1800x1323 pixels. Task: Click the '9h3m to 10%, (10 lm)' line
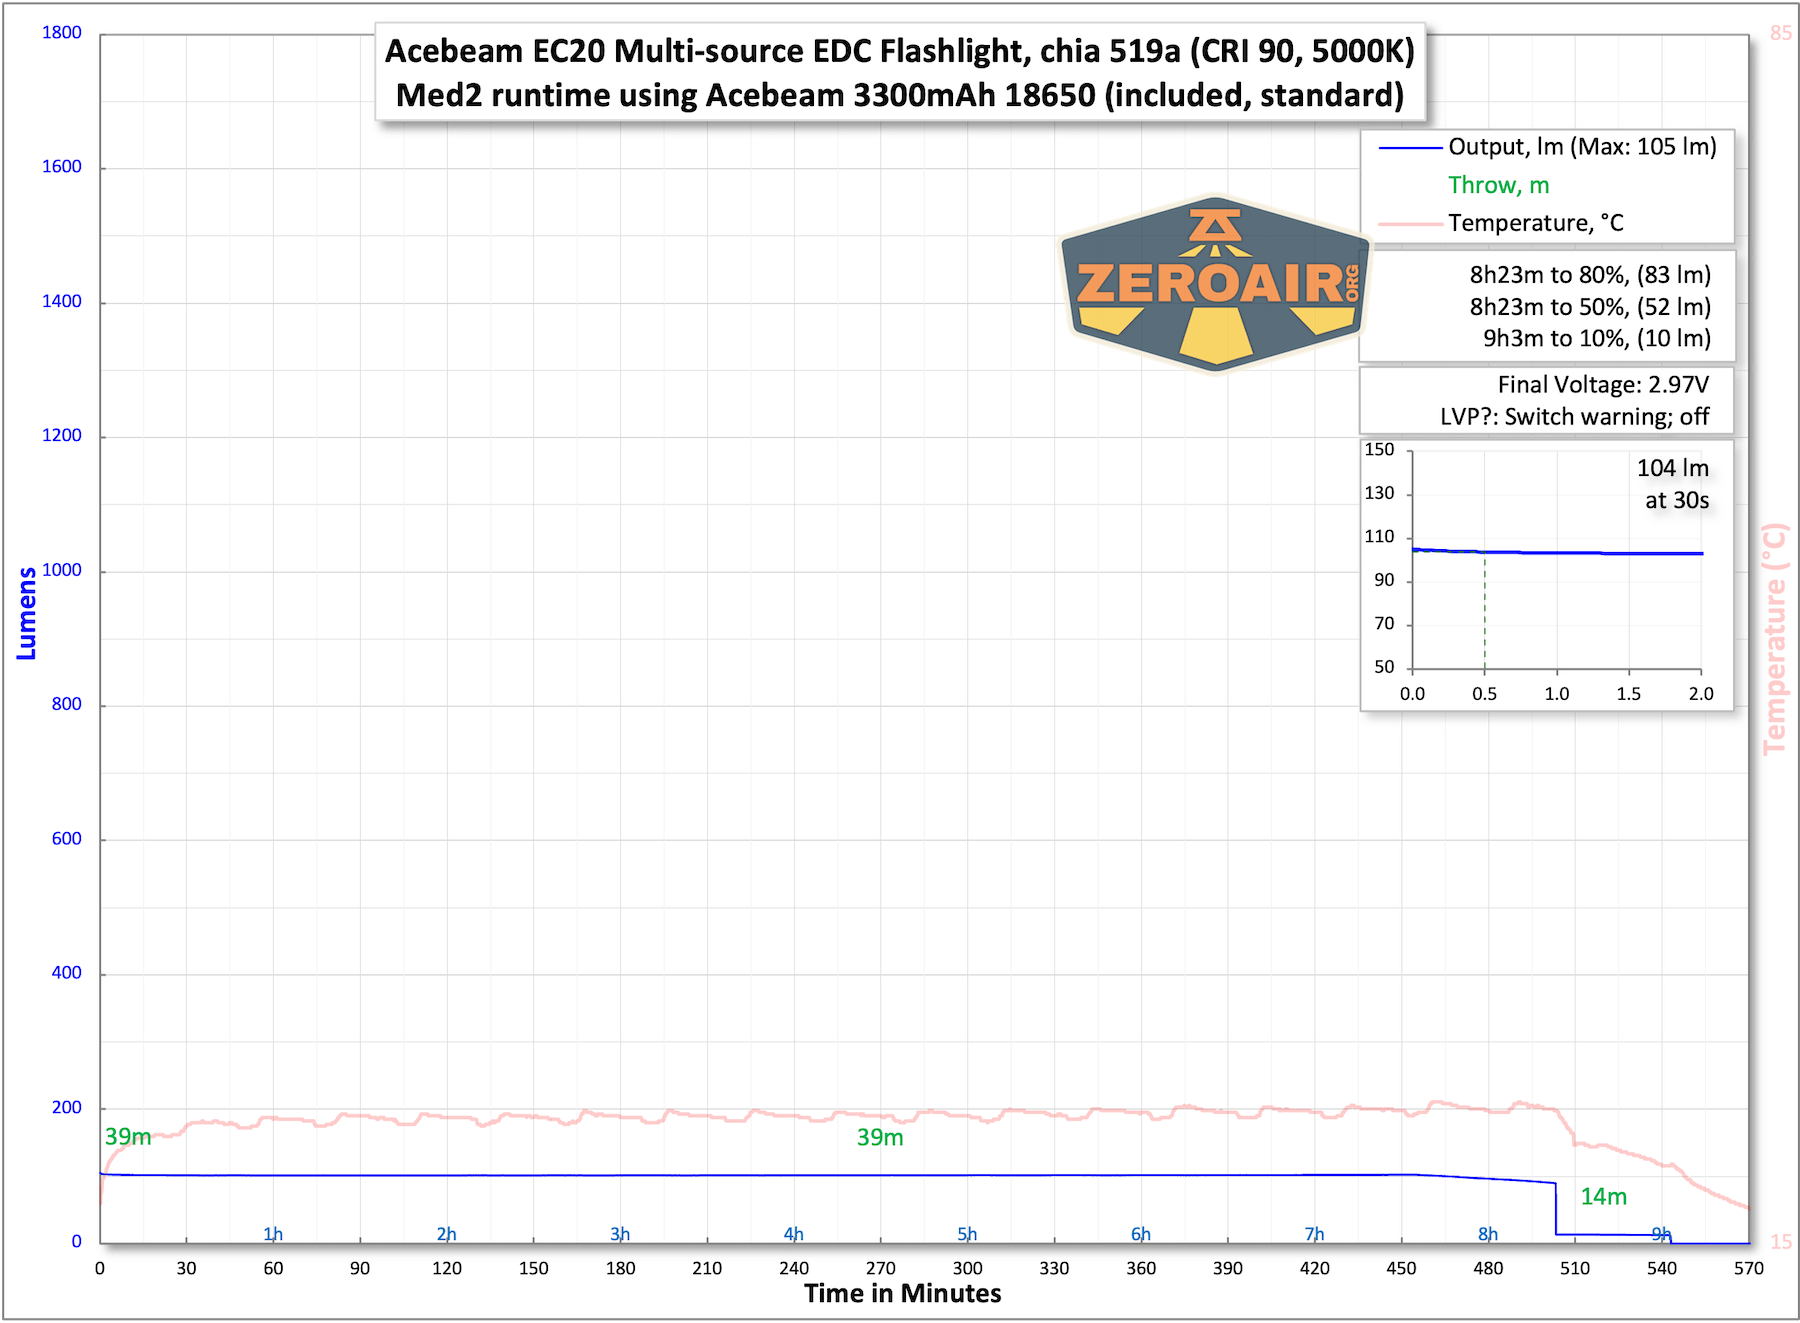(x=1596, y=339)
